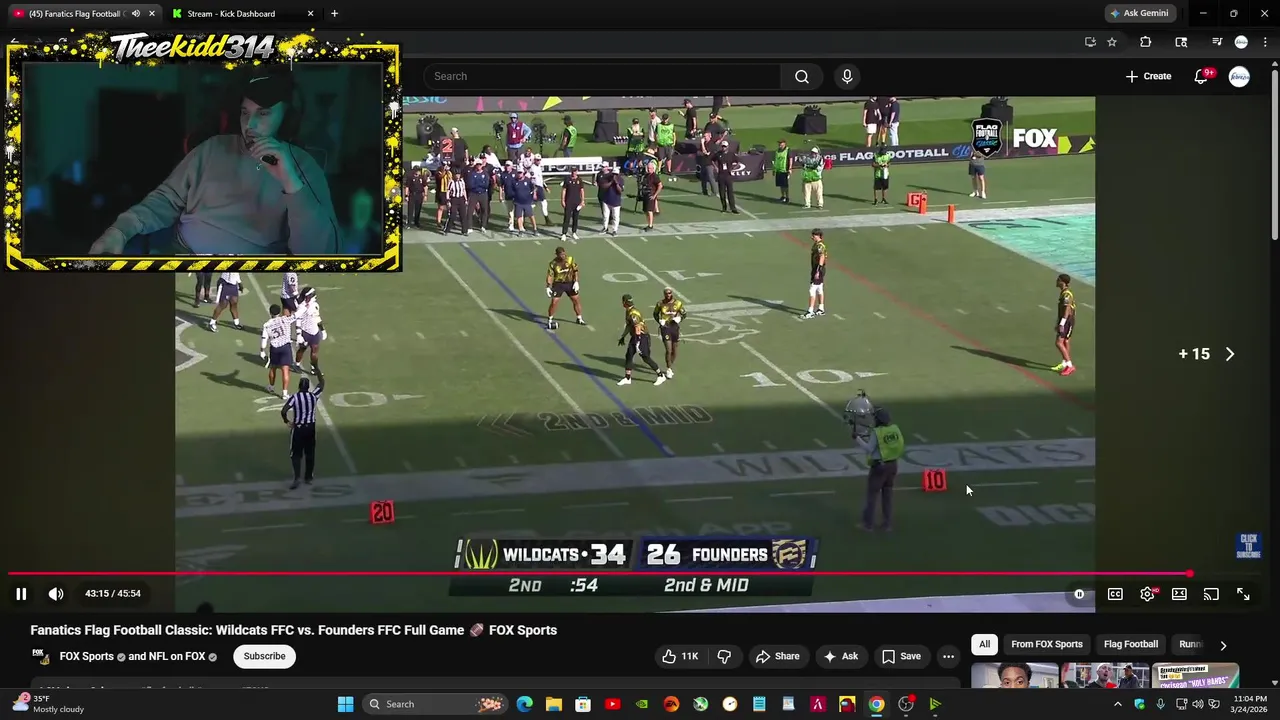Open YouTube notifications bell
The width and height of the screenshot is (1280, 720).
pyautogui.click(x=1202, y=76)
